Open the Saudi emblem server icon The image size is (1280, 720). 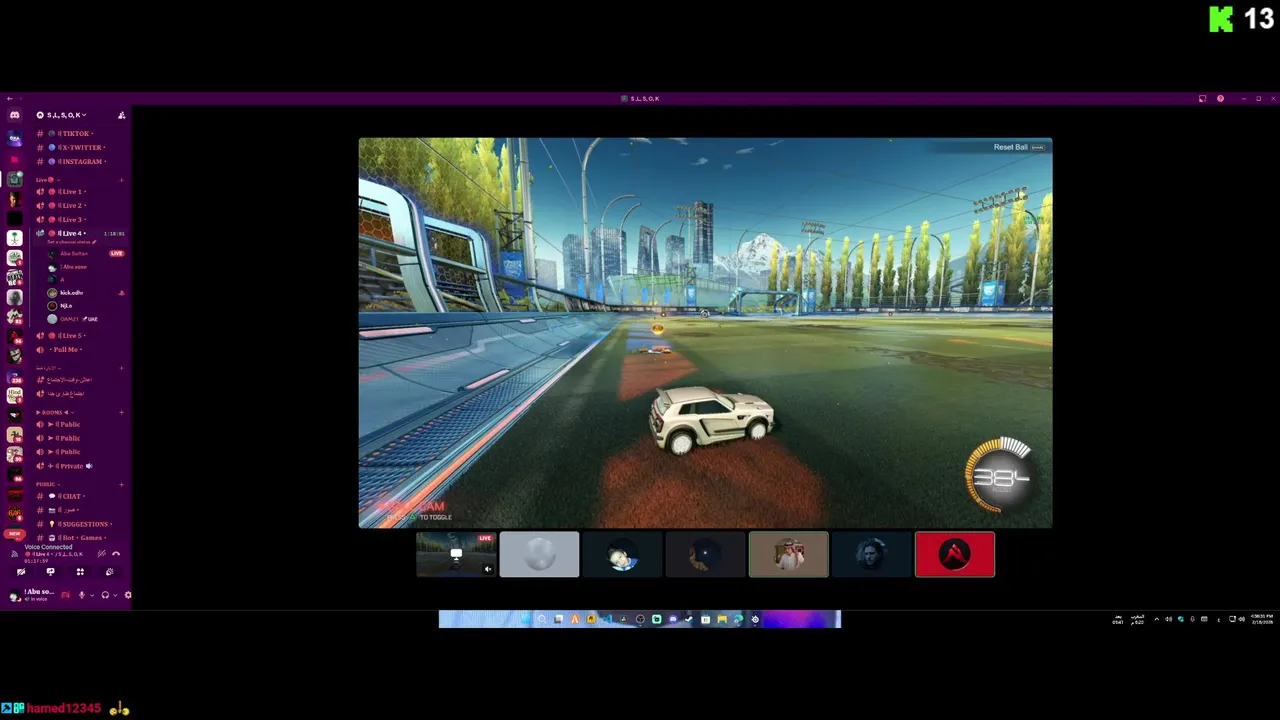coord(14,238)
